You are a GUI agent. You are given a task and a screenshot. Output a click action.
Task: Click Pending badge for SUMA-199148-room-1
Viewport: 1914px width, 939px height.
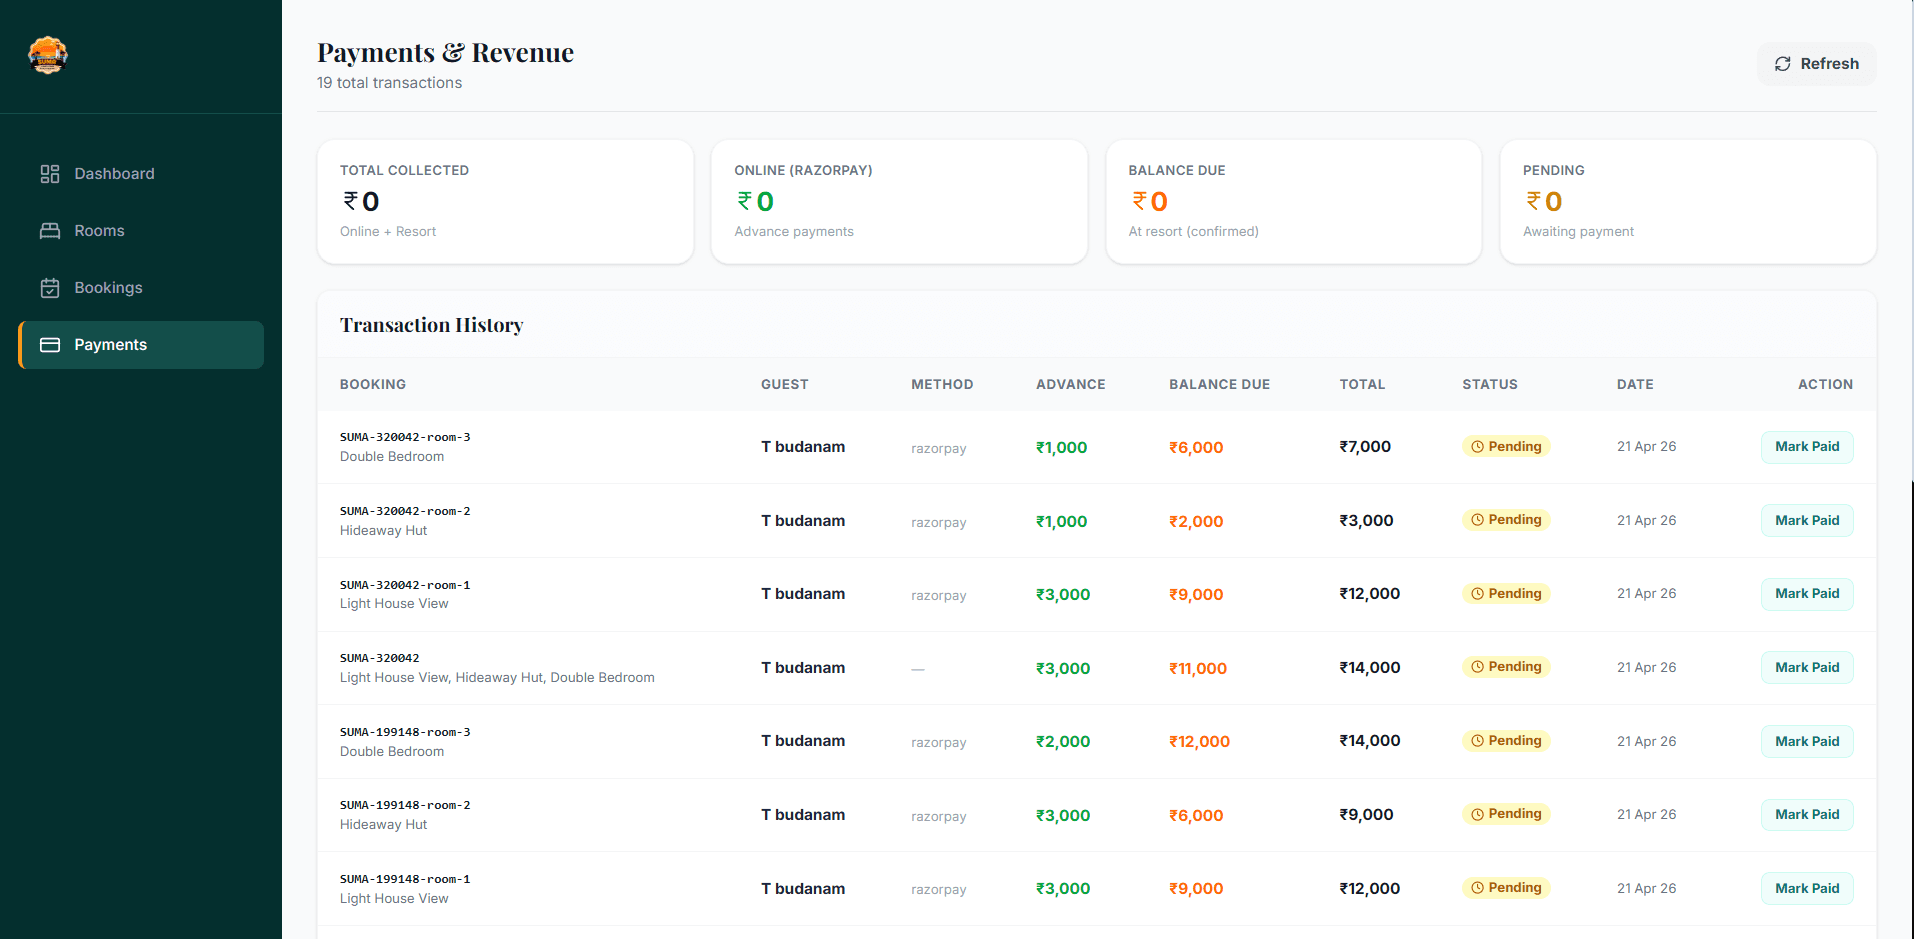pos(1506,887)
